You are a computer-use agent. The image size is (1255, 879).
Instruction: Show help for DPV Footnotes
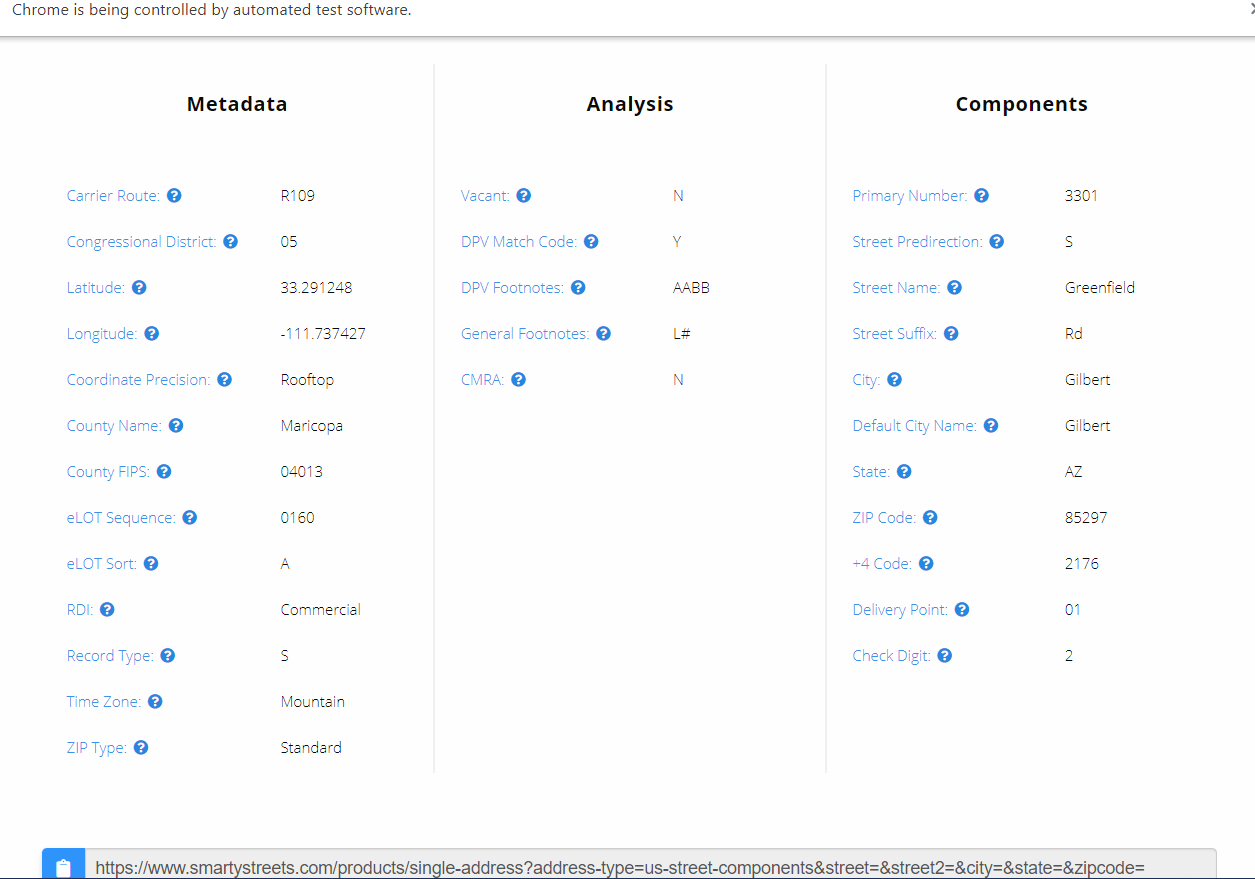[x=578, y=288]
